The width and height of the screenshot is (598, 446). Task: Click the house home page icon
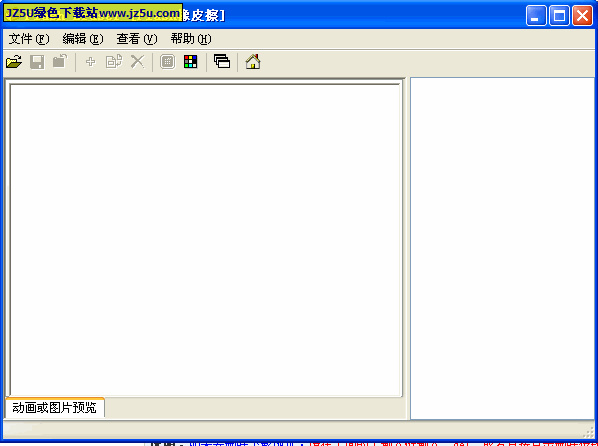click(253, 61)
